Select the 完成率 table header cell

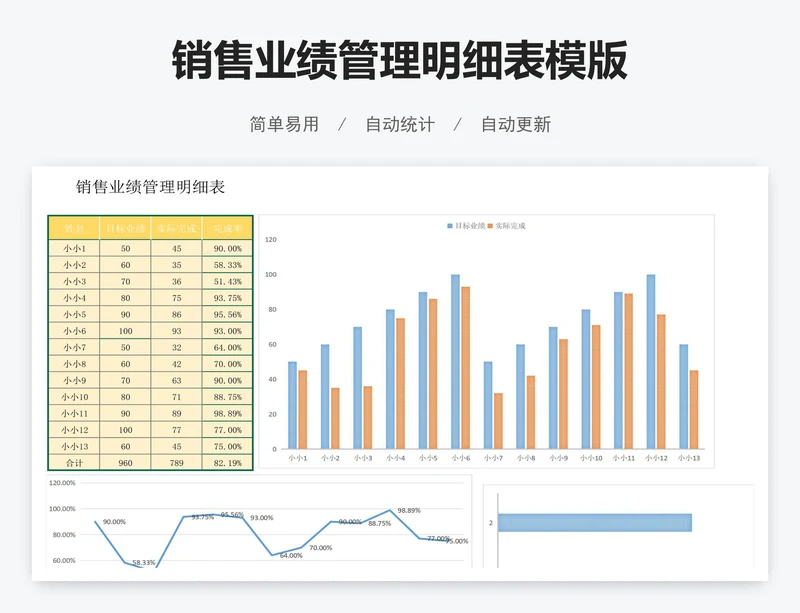point(228,228)
